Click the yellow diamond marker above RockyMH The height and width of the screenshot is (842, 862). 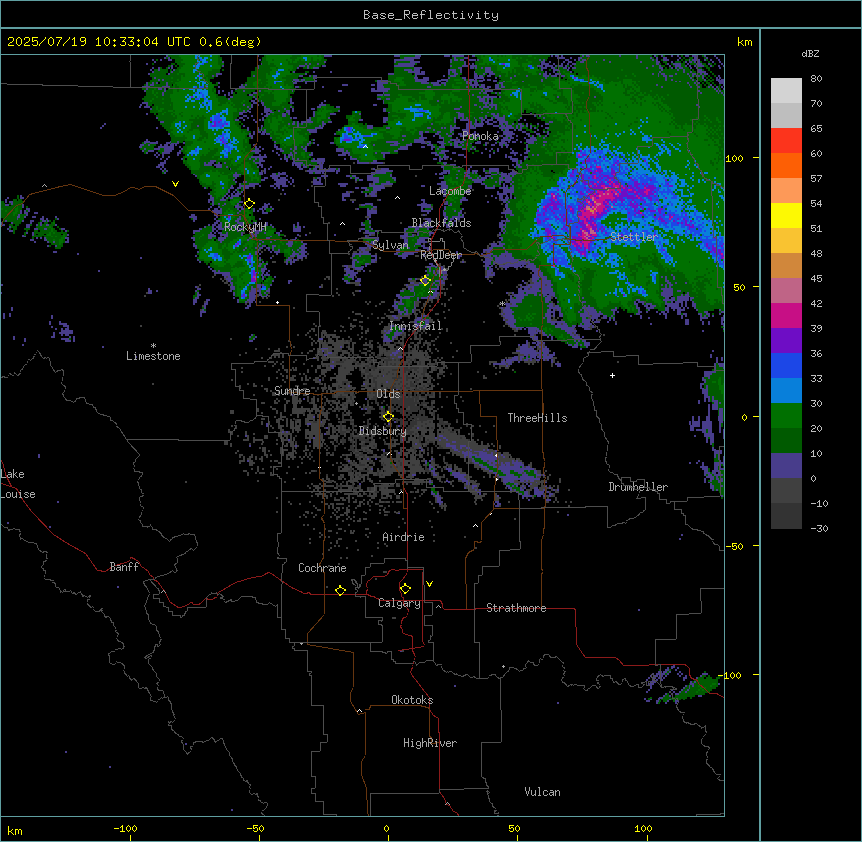click(x=249, y=204)
